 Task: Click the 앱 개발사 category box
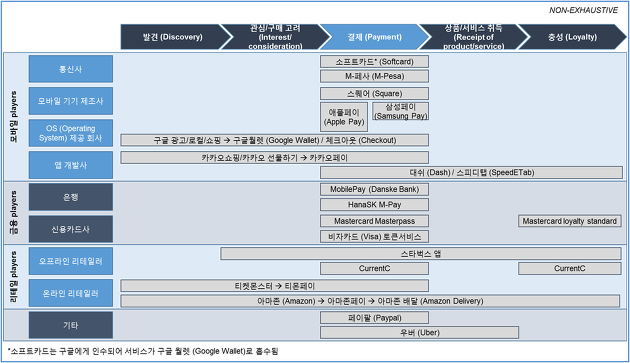click(71, 165)
